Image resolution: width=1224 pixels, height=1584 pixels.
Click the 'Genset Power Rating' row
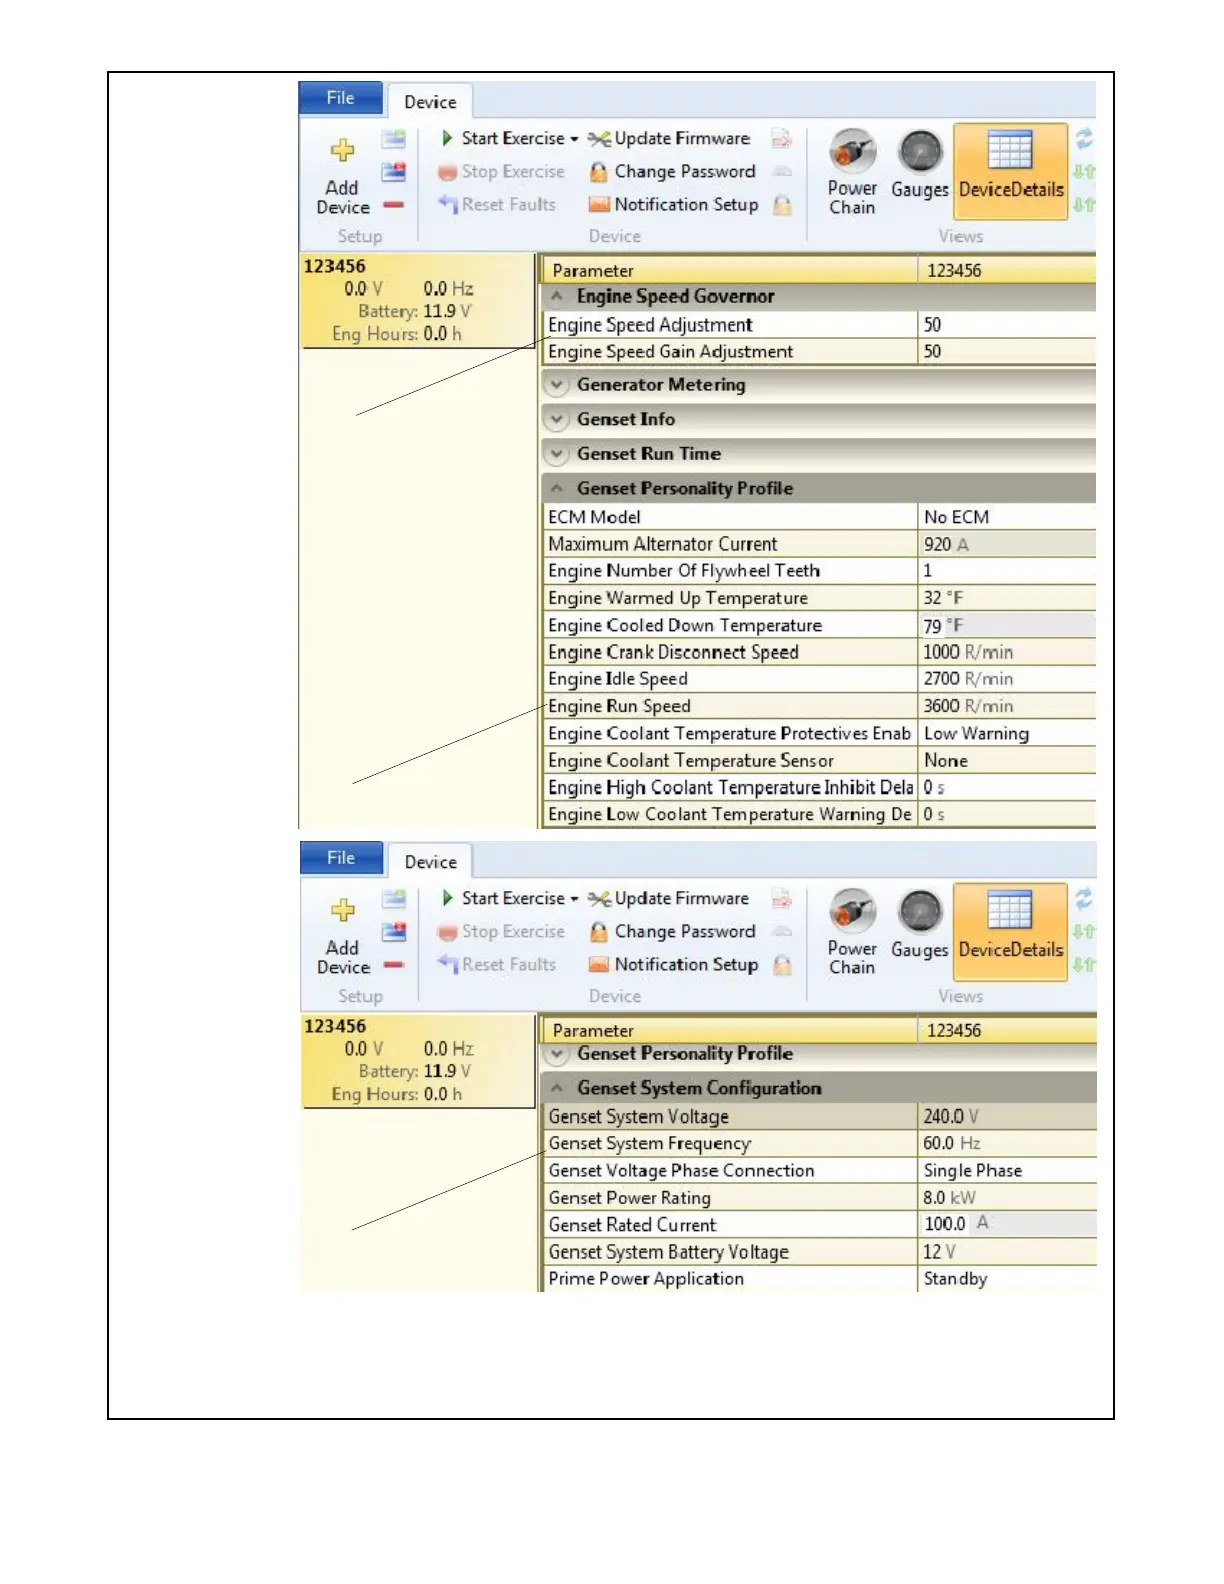[820, 1198]
